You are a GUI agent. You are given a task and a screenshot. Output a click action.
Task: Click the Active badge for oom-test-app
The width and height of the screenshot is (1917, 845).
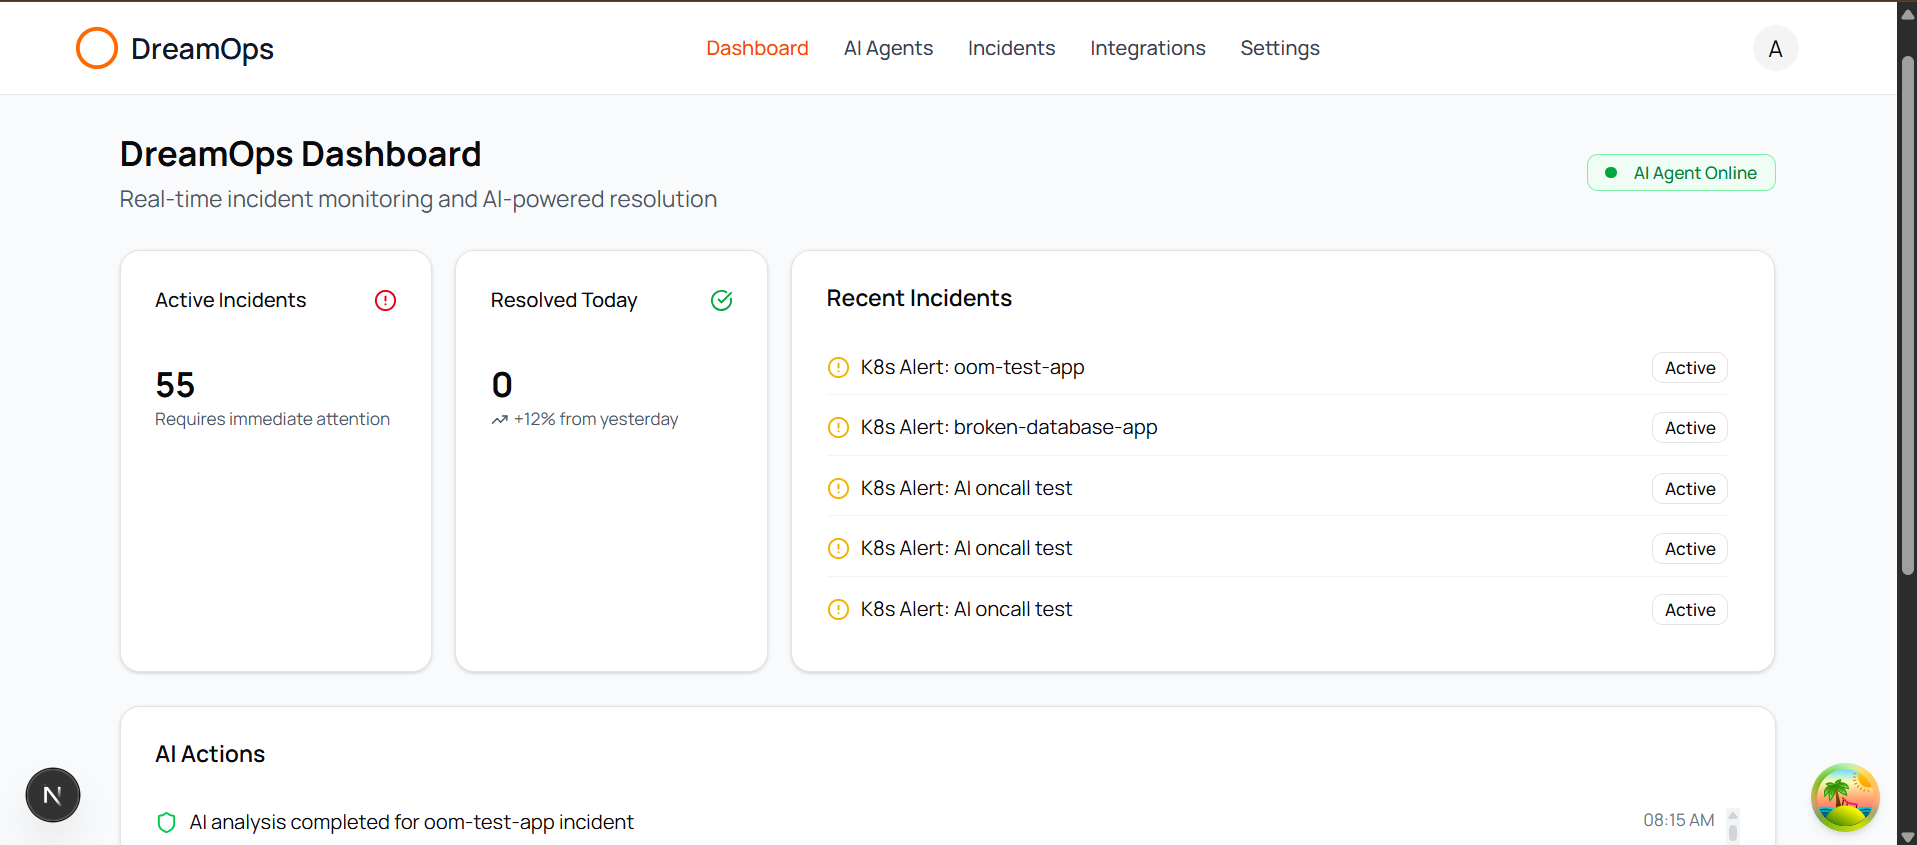click(1689, 368)
